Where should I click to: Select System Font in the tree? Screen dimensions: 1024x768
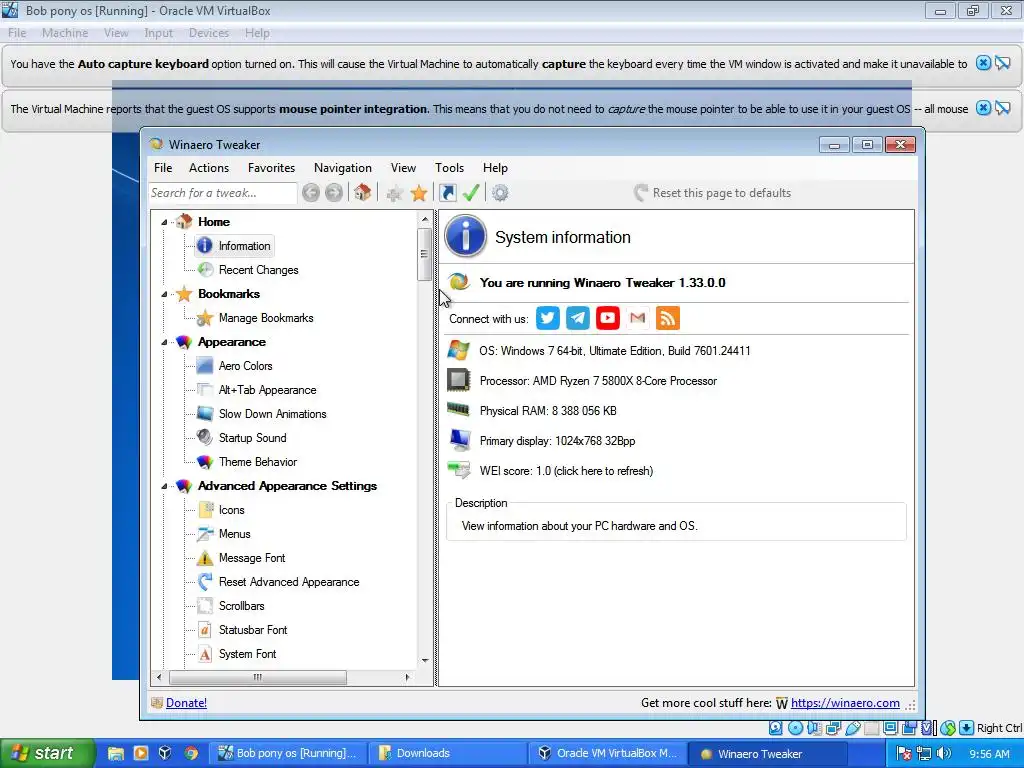click(247, 654)
